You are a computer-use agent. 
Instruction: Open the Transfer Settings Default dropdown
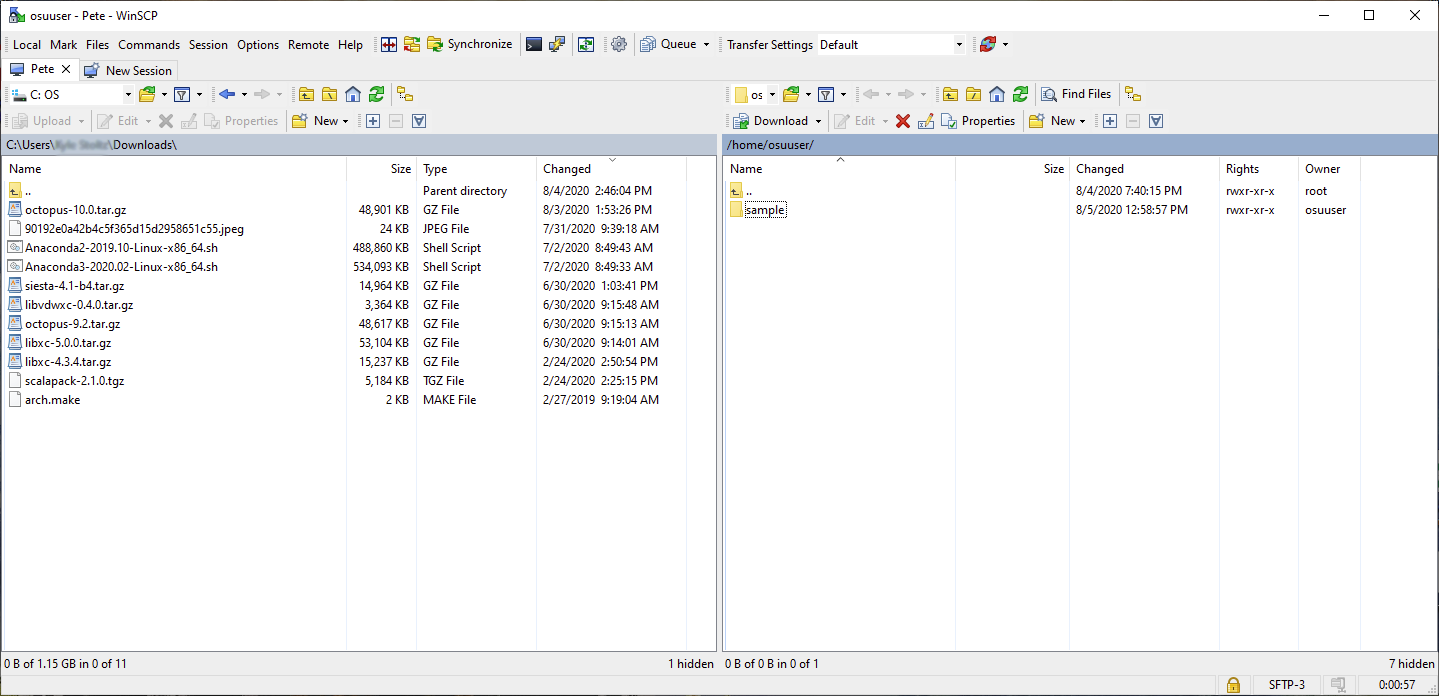pos(957,44)
